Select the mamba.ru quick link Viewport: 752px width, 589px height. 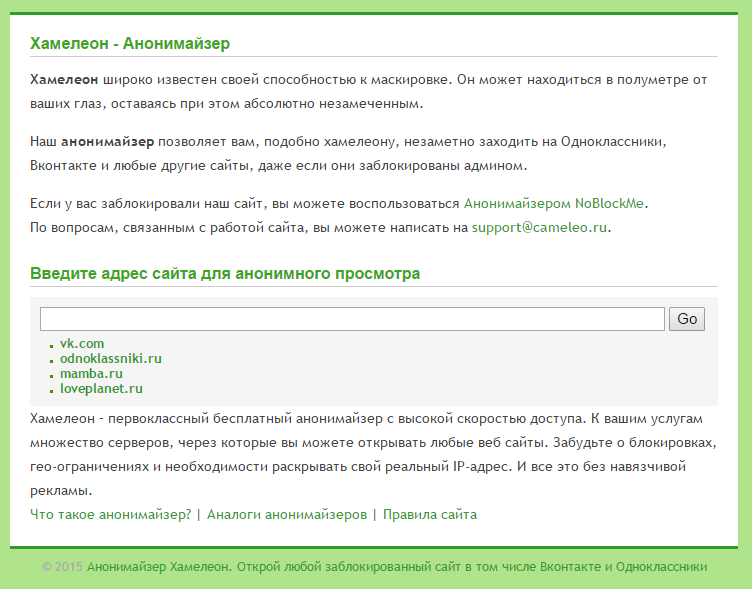(x=91, y=373)
